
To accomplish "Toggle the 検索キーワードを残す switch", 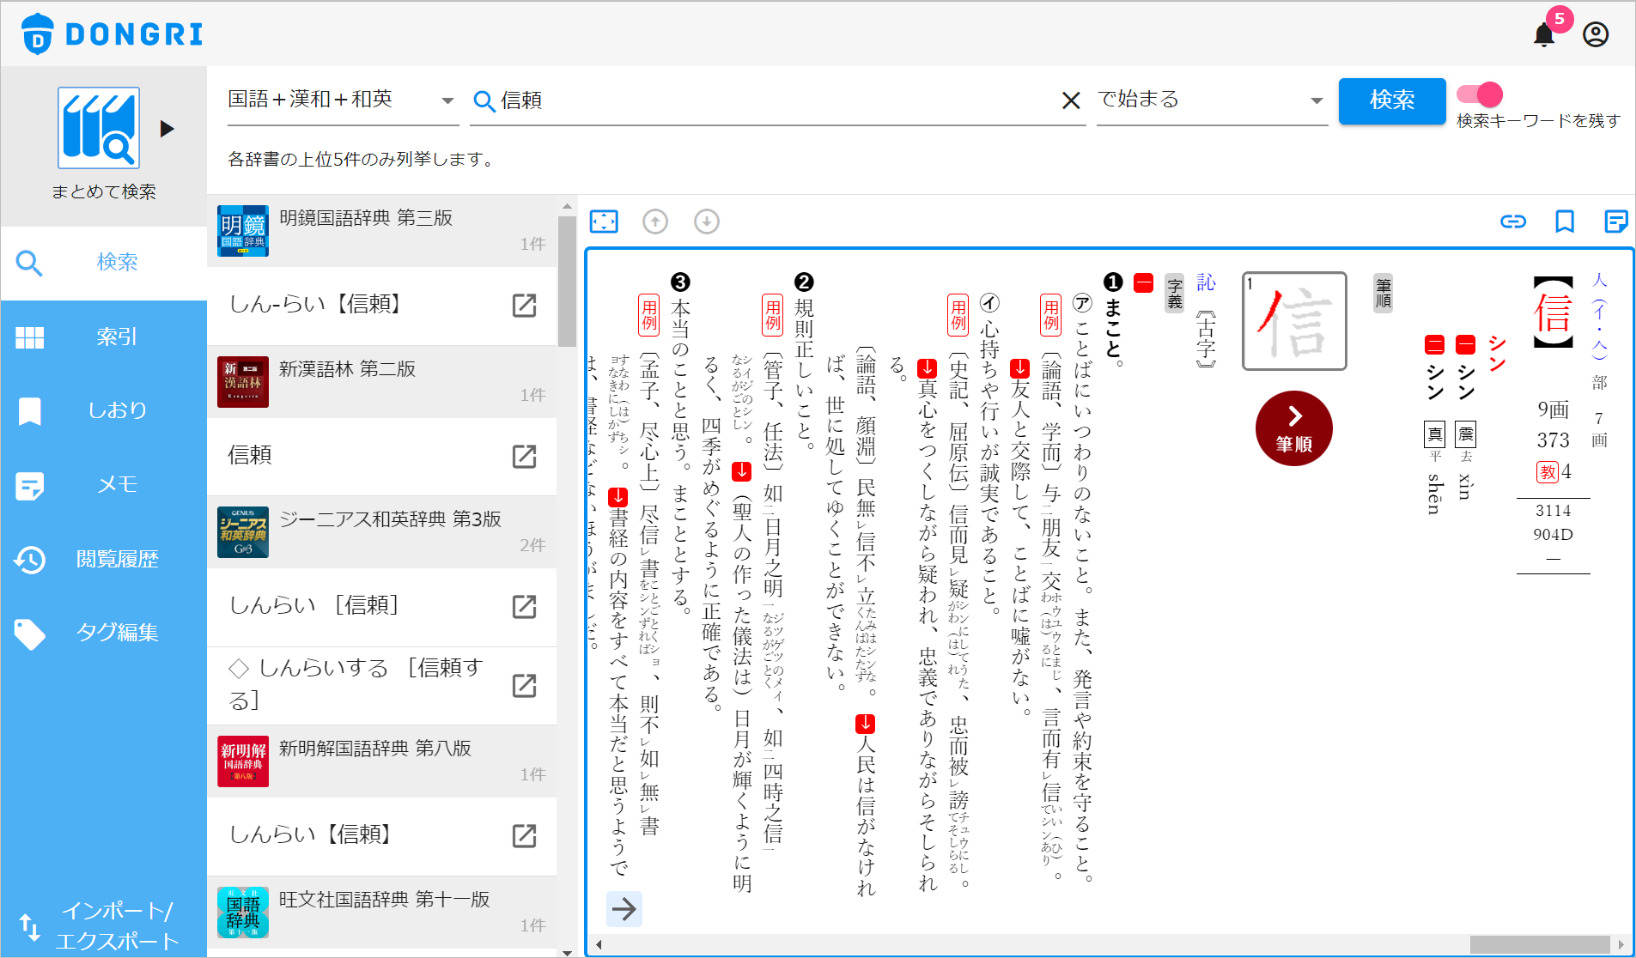I will coord(1480,95).
